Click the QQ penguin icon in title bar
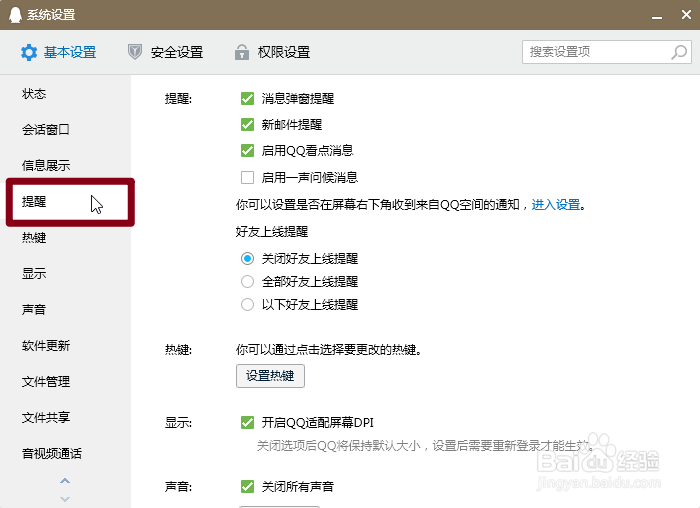 15,15
